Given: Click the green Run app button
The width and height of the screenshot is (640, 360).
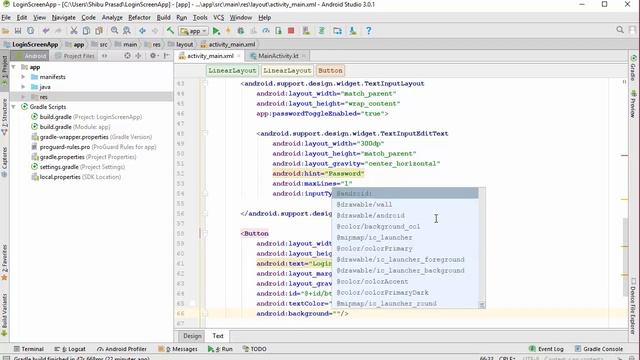Looking at the screenshot, I should point(216,31).
